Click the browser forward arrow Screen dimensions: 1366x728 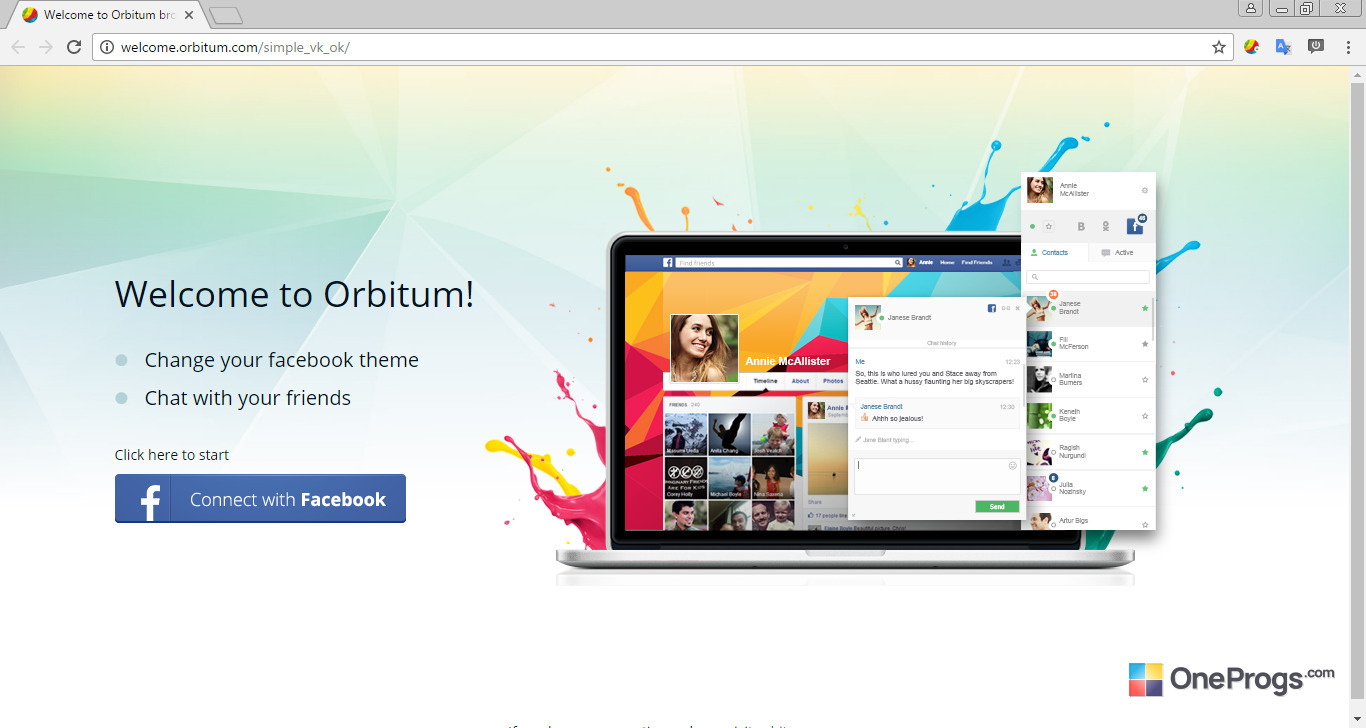point(46,47)
